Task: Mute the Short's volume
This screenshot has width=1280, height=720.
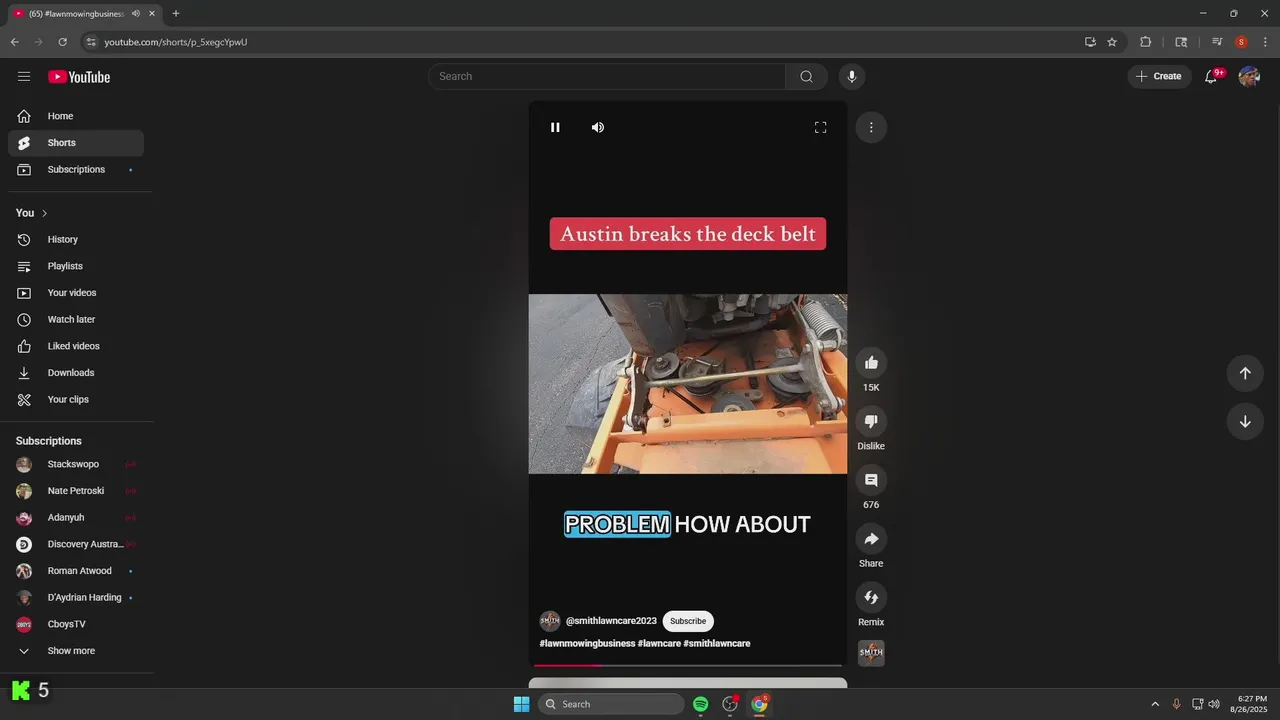Action: pos(598,127)
